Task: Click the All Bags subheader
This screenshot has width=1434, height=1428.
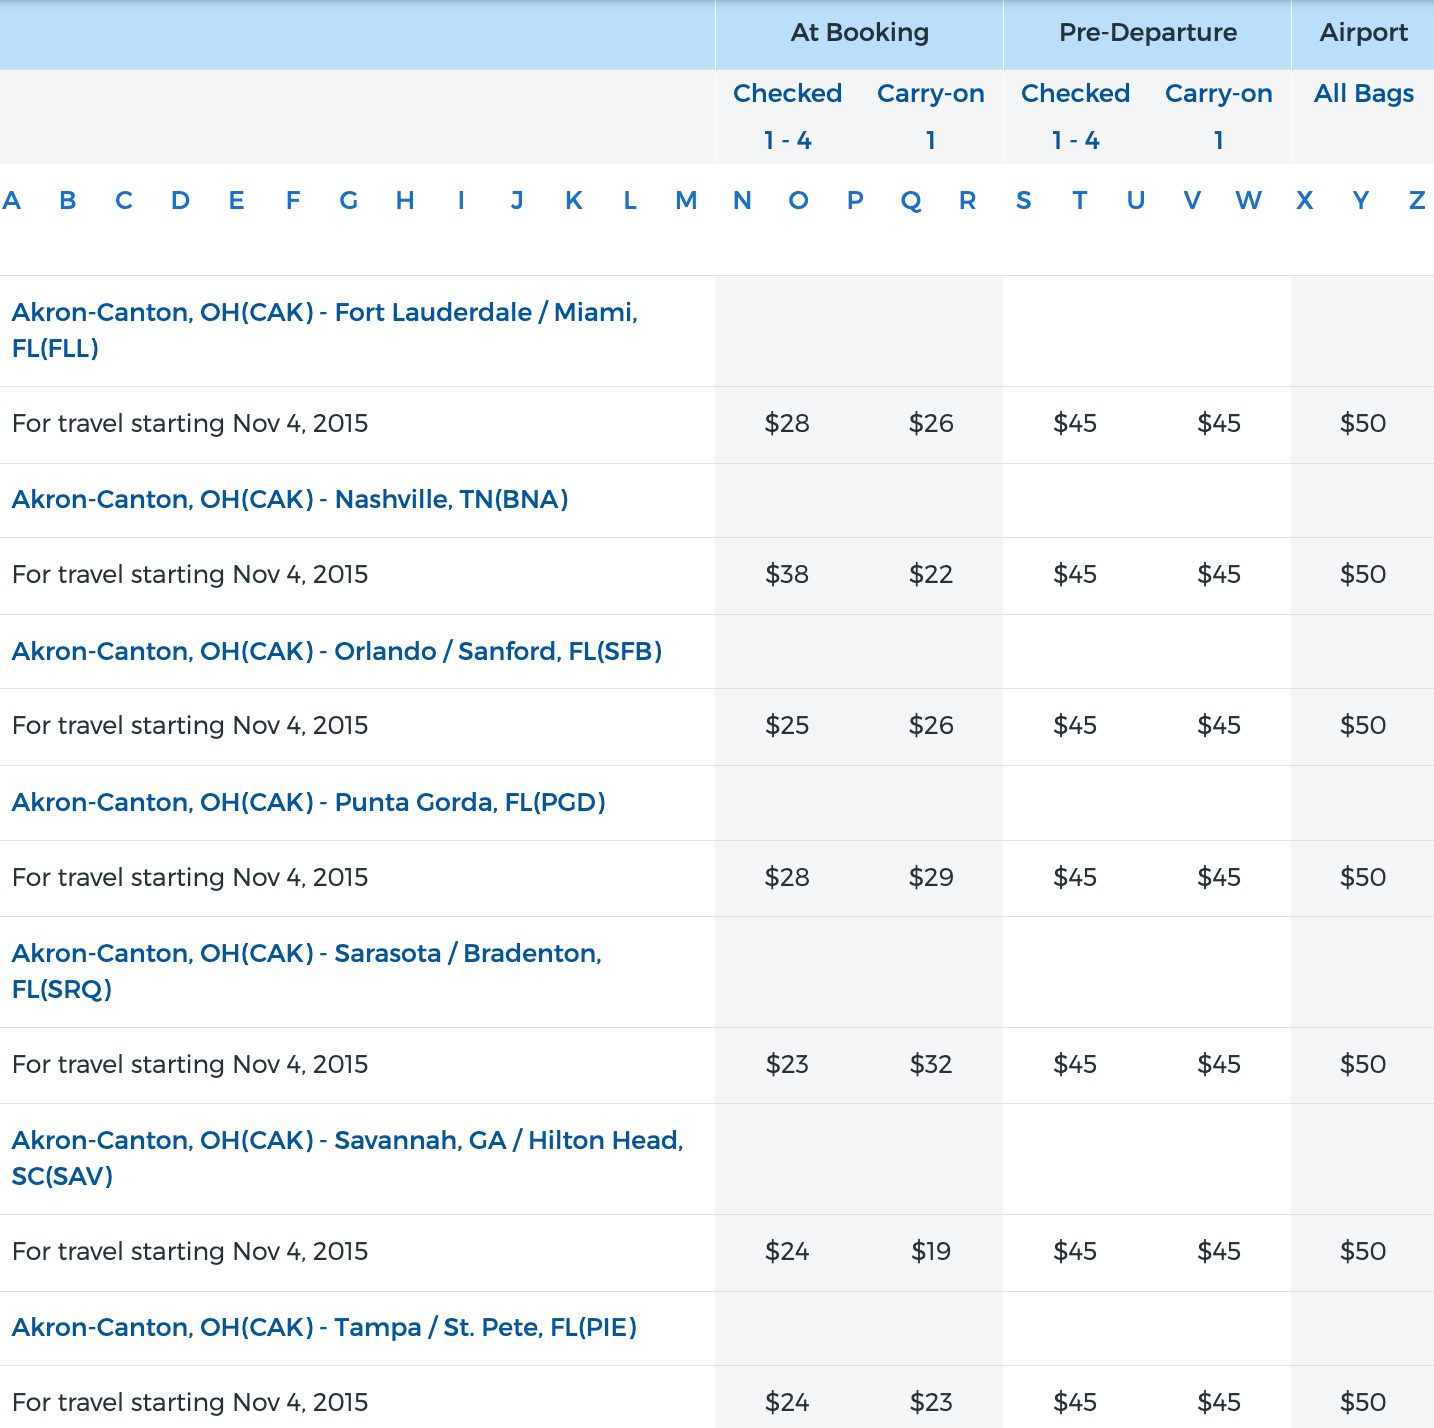Action: pos(1363,94)
